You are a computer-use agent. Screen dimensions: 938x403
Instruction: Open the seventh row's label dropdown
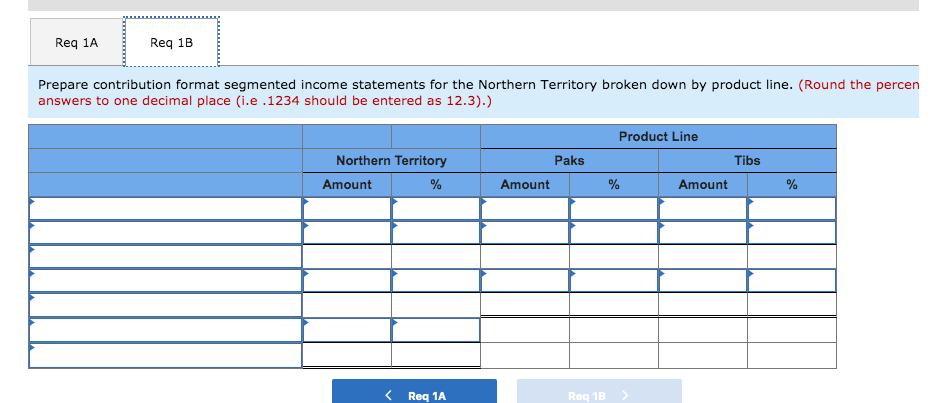coord(165,355)
